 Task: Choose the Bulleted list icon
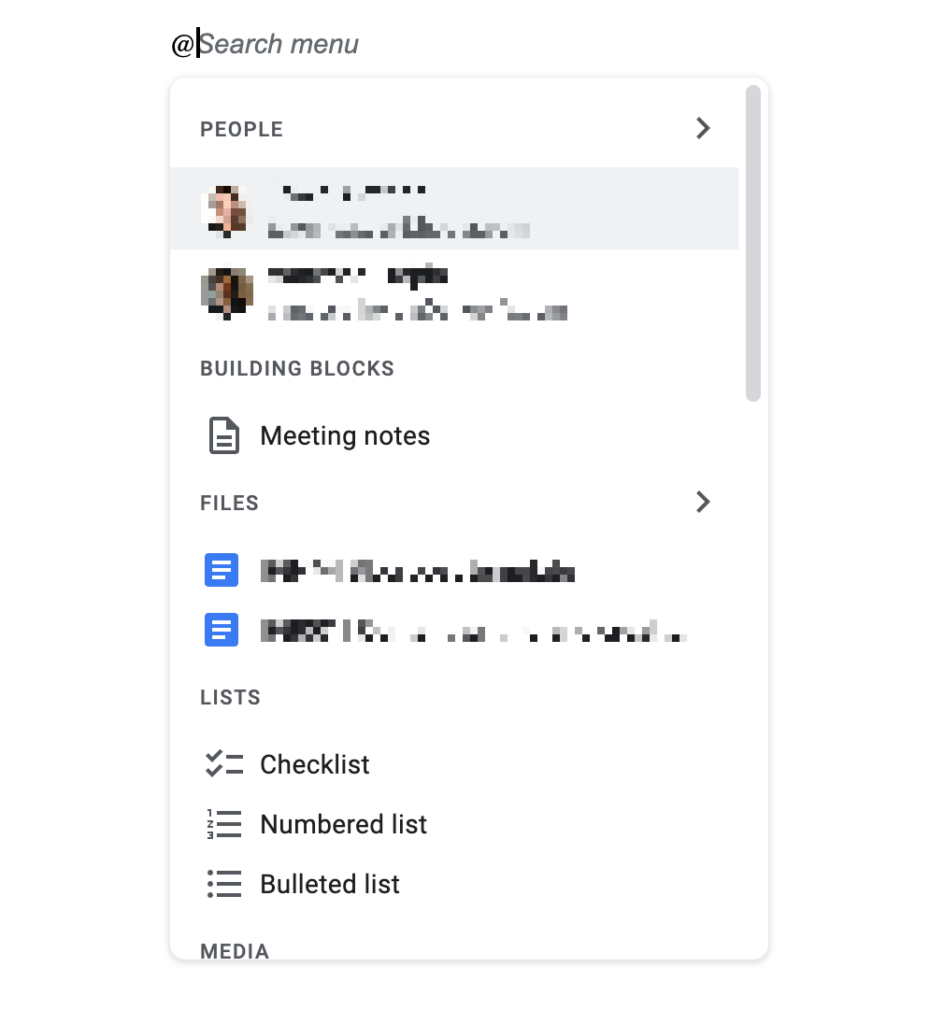coord(224,884)
